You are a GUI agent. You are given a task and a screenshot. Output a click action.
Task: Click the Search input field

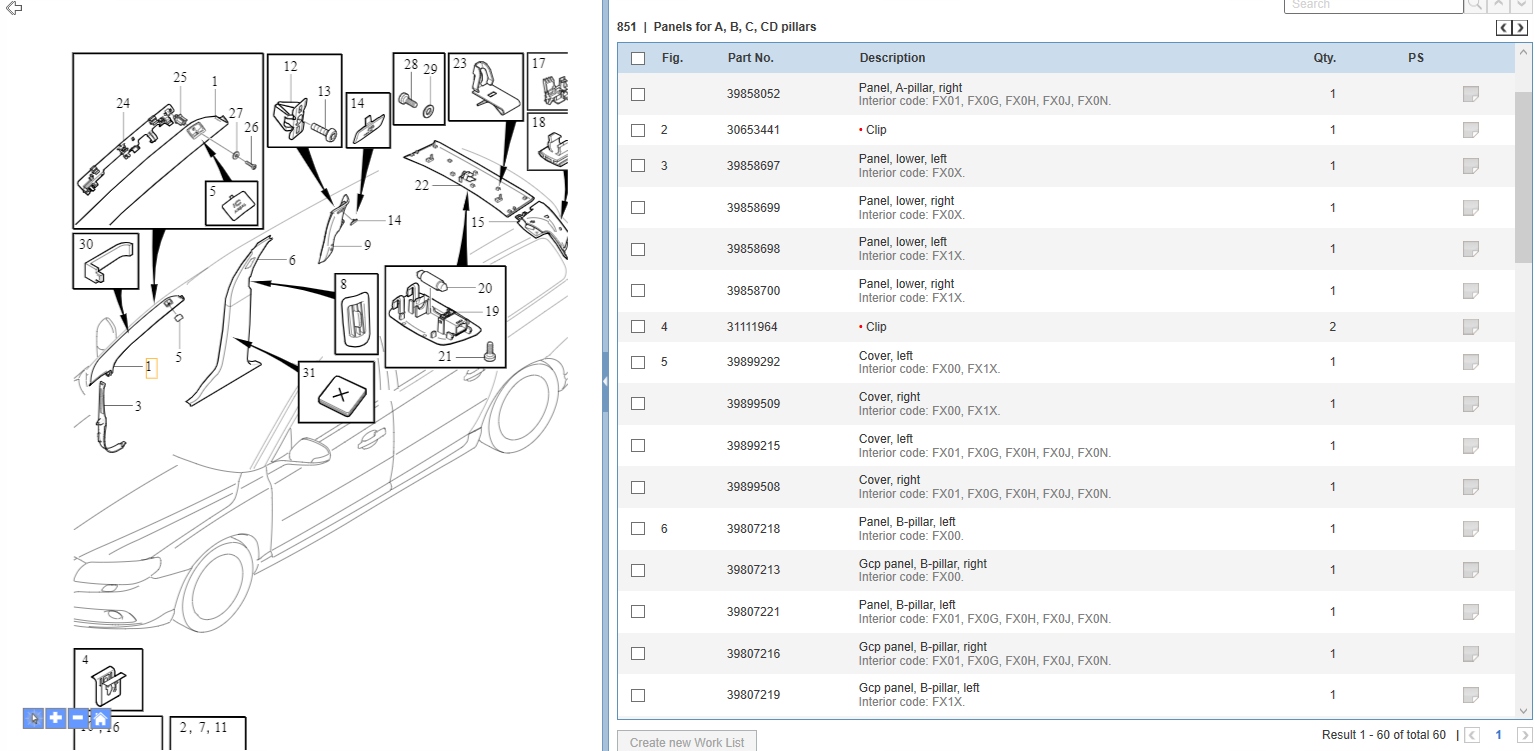pos(1373,6)
